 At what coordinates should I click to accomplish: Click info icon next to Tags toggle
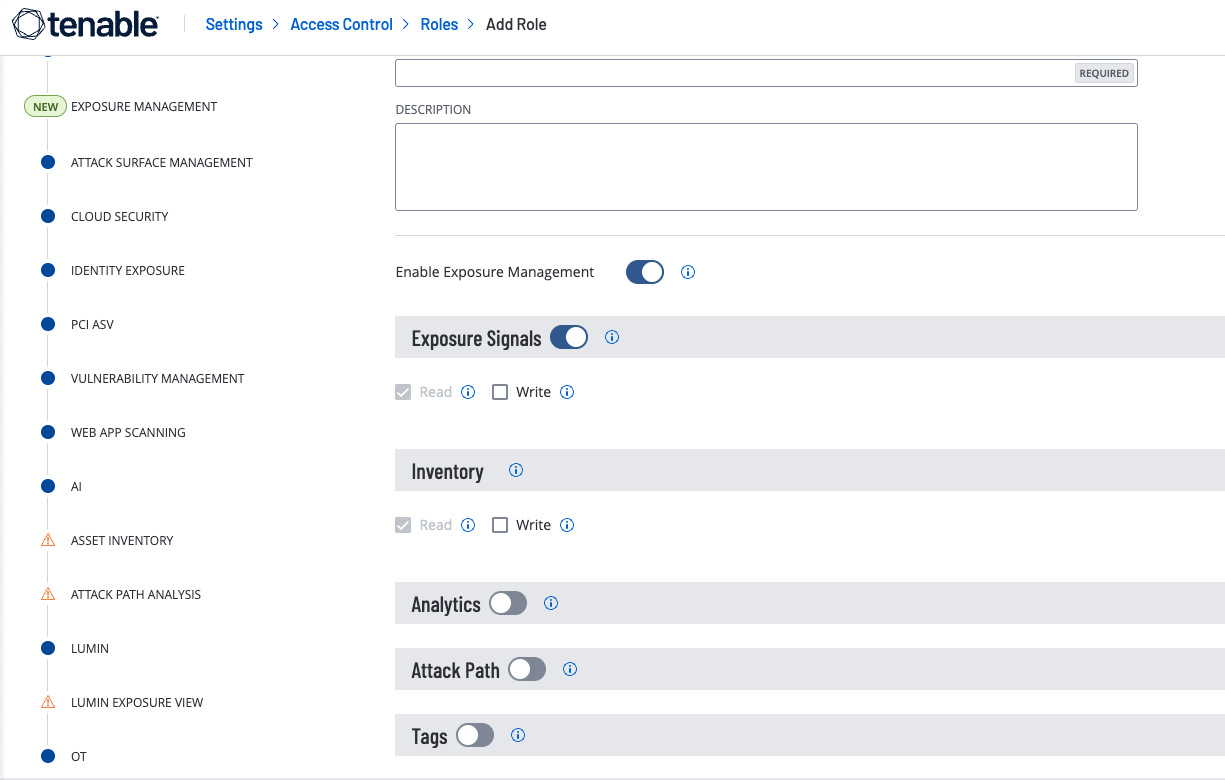[518, 735]
